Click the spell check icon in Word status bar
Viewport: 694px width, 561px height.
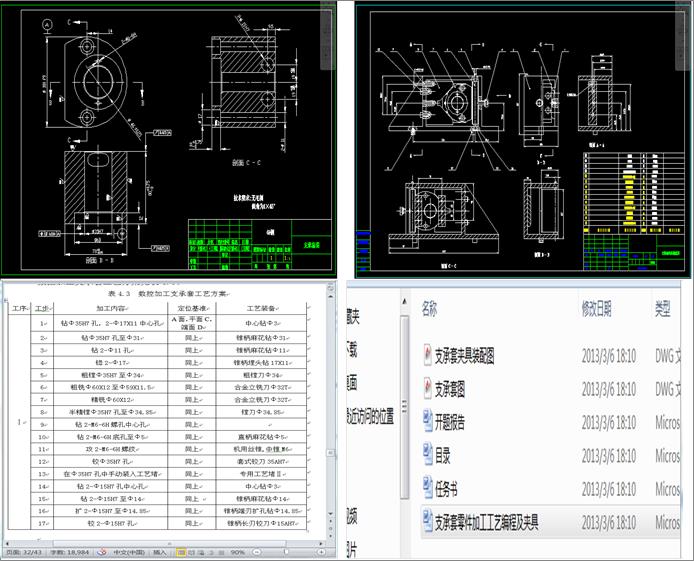tap(101, 551)
